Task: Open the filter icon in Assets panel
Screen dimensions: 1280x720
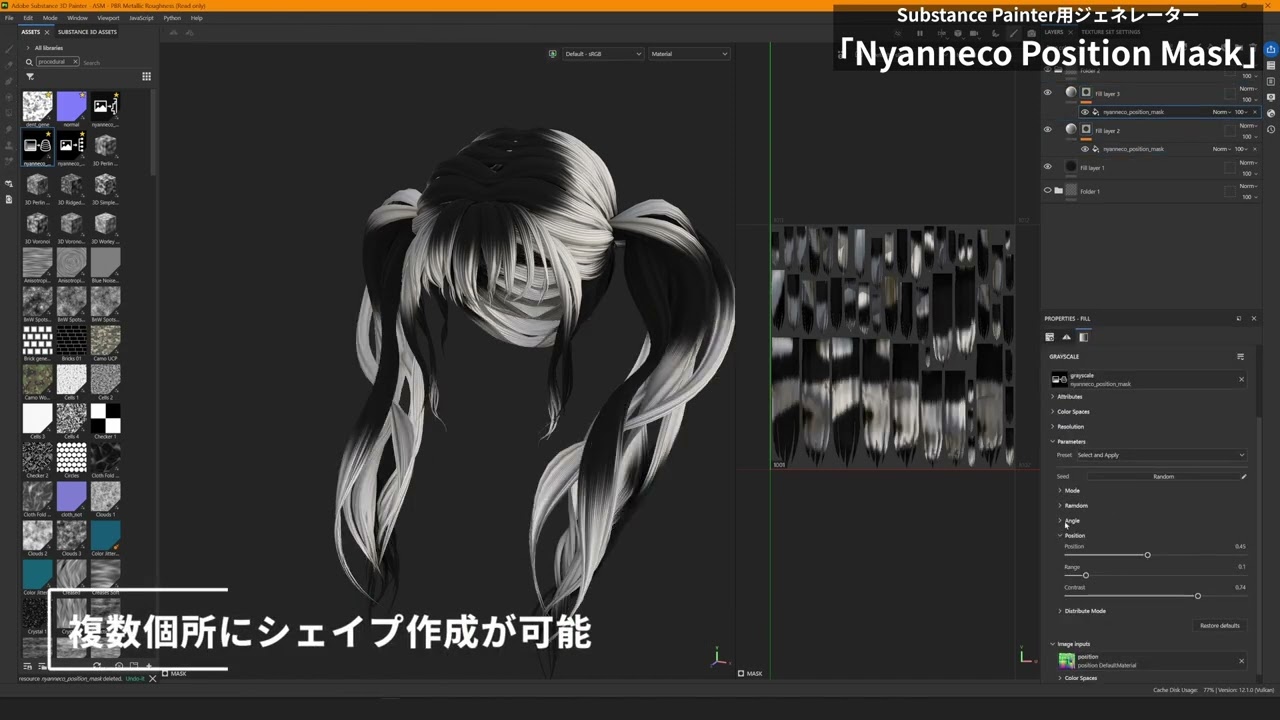Action: [x=30, y=76]
